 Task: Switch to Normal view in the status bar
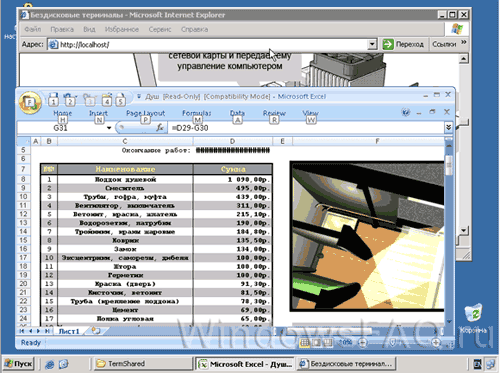(x=305, y=342)
